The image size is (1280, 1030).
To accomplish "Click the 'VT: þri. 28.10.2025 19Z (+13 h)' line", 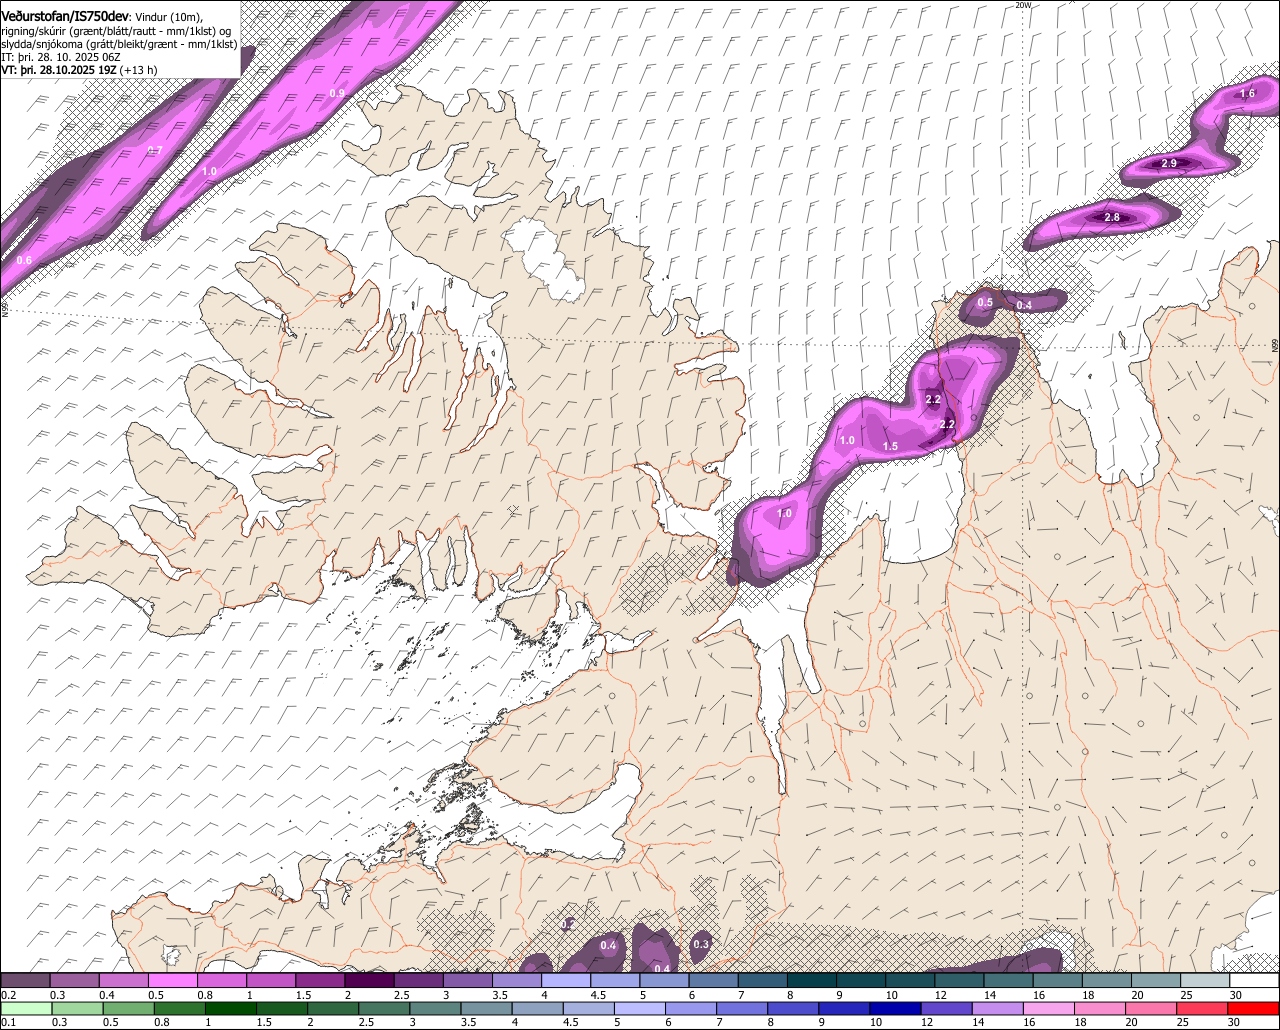I will click(79, 70).
